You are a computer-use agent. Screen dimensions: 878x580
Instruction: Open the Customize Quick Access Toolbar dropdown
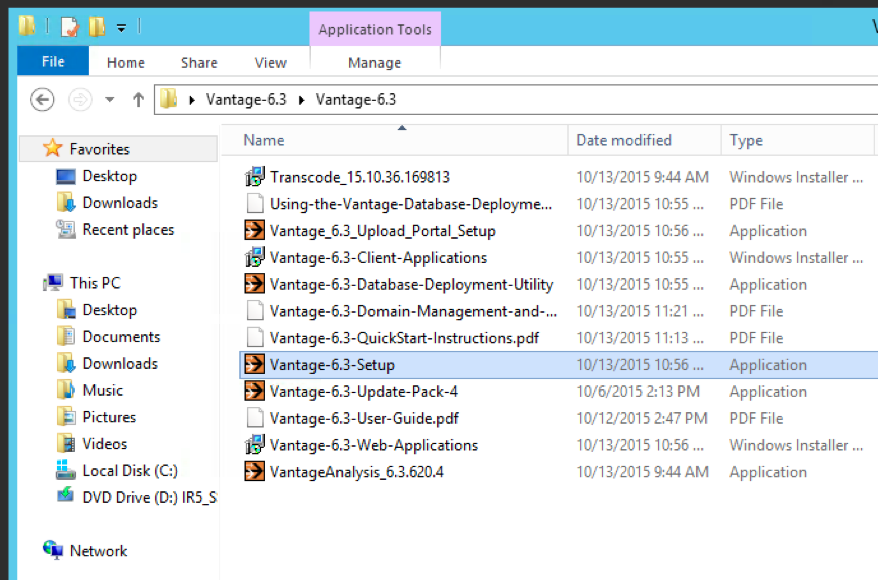(x=121, y=27)
